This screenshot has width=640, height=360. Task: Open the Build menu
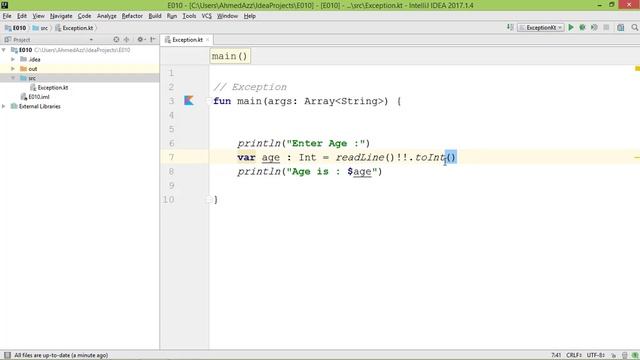coord(155,16)
